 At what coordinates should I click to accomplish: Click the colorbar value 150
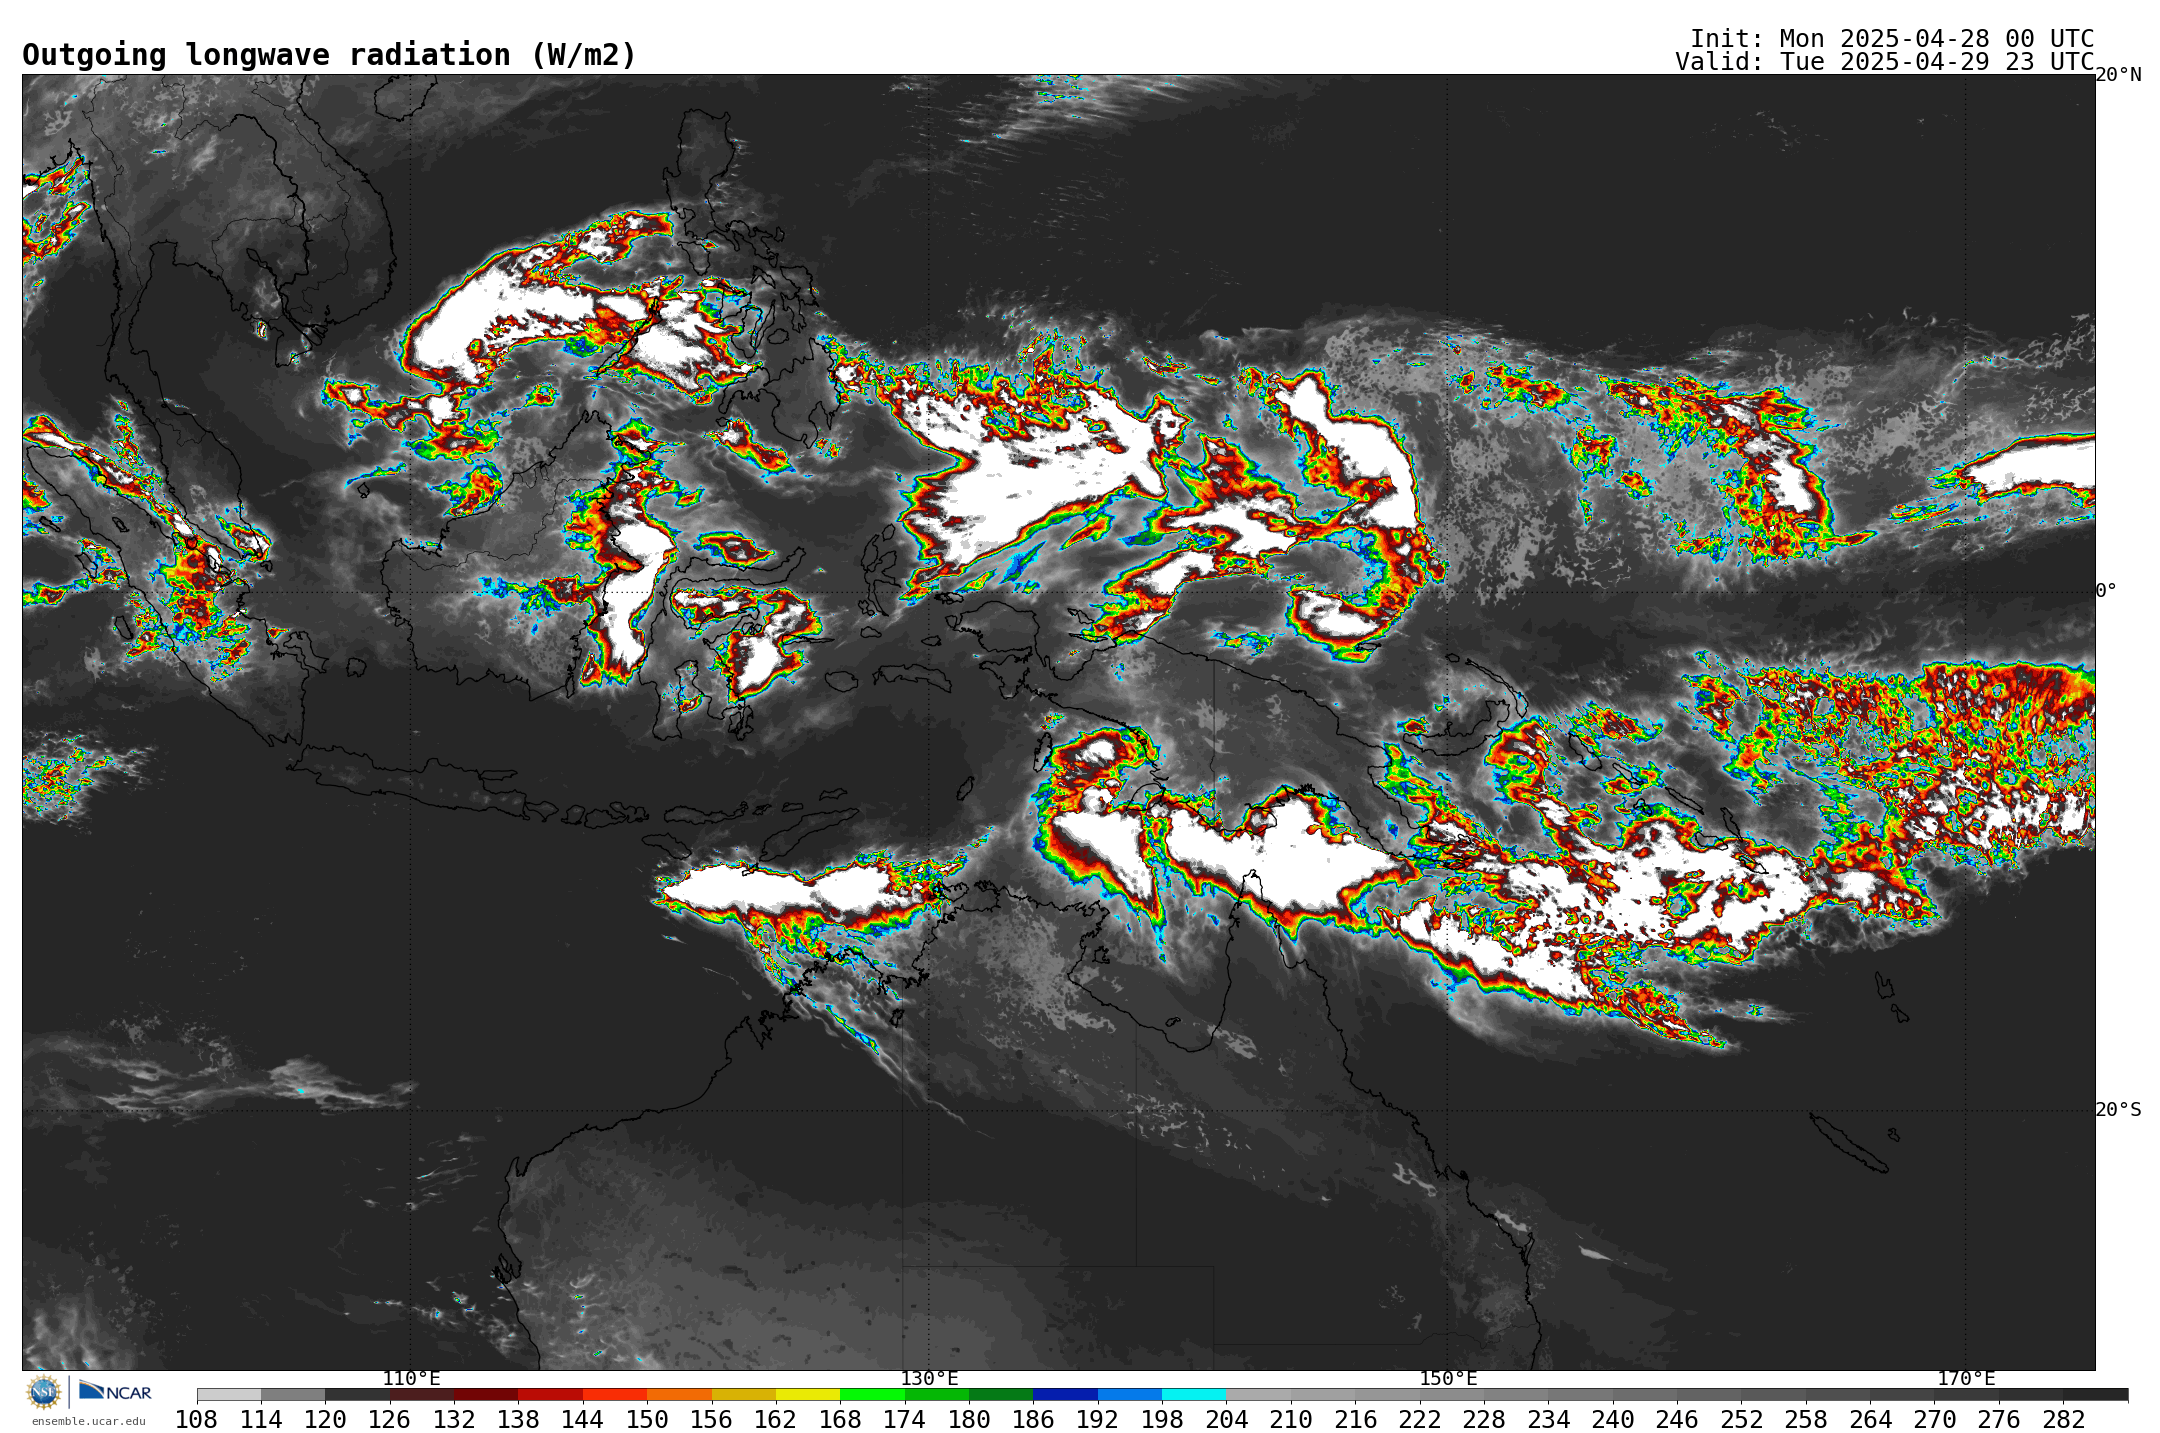click(x=647, y=1420)
